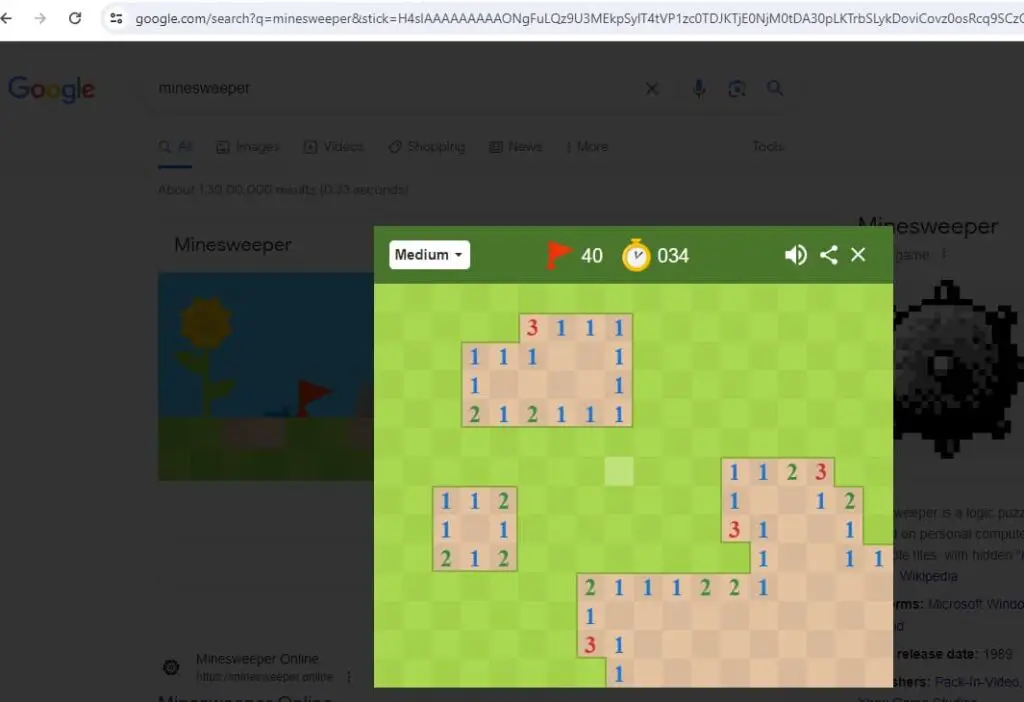
Task: Click the stopwatch timer icon
Action: [x=637, y=255]
